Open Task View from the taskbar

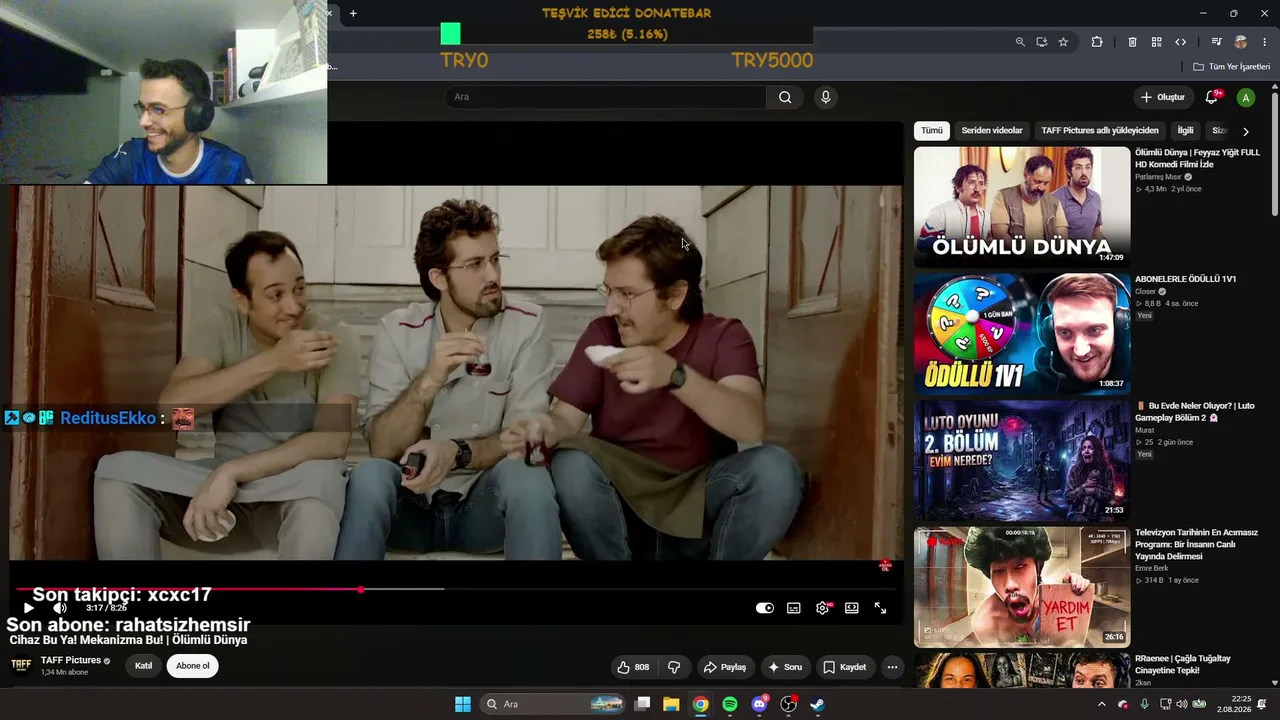(643, 704)
